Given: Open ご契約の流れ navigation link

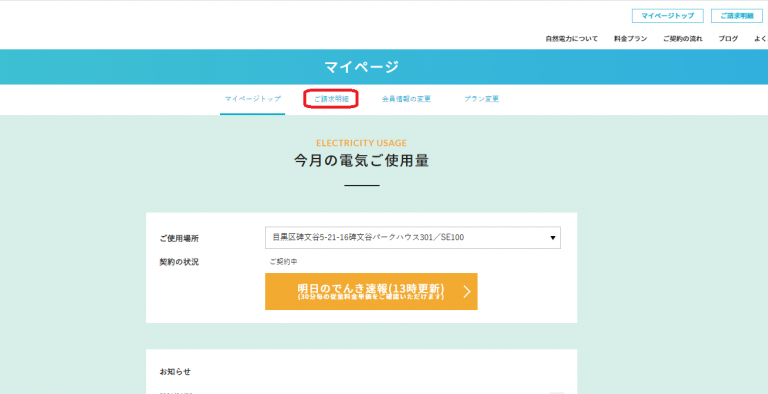Looking at the screenshot, I should (x=683, y=39).
